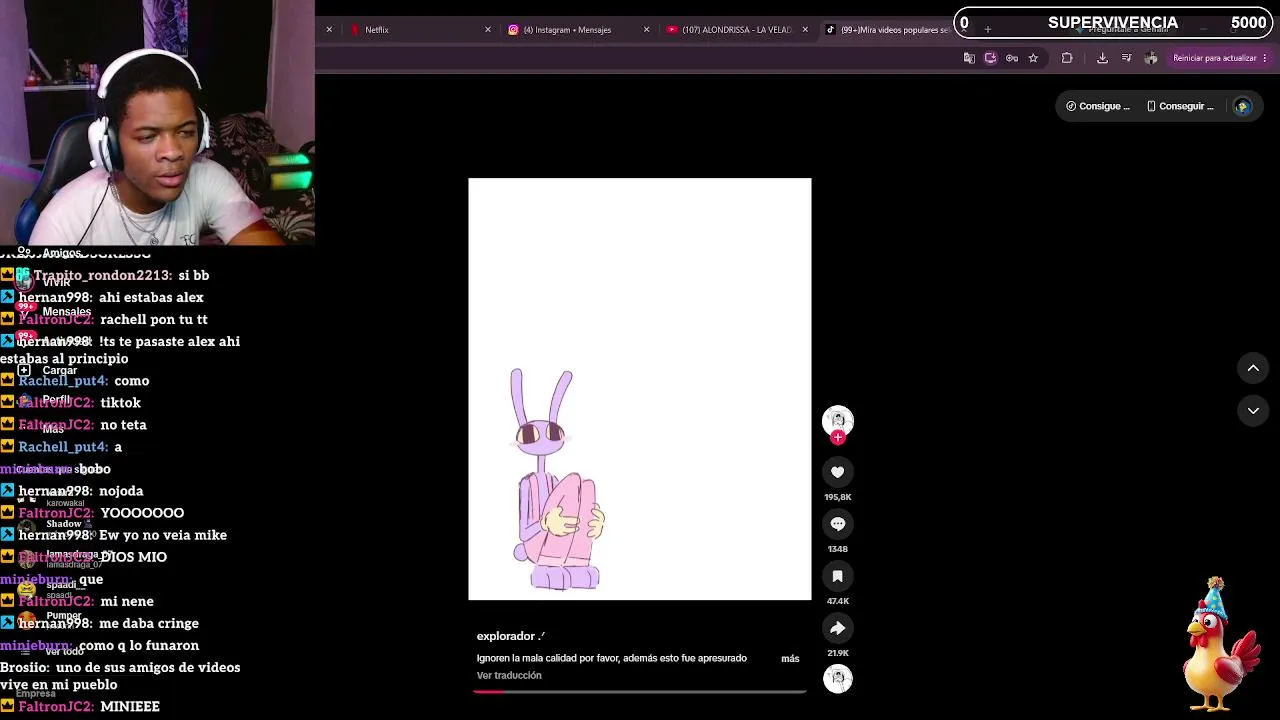This screenshot has width=1280, height=720.
Task: Click chat message 'YOOOOOOO'
Action: coord(142,513)
